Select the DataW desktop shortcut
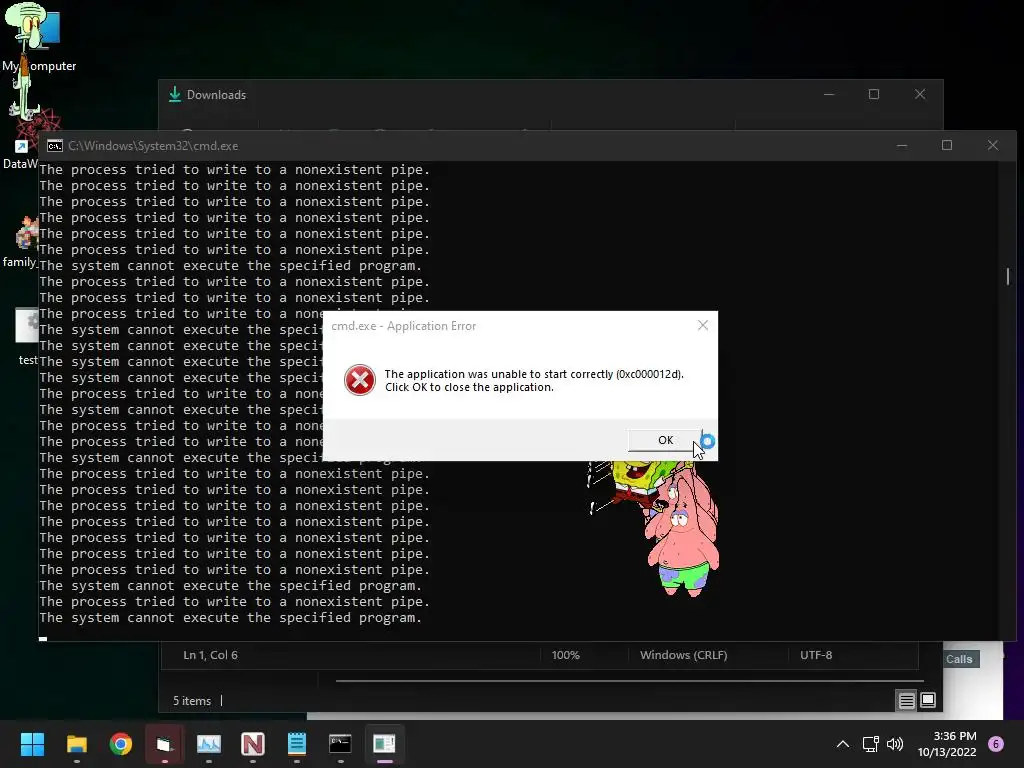This screenshot has width=1024, height=768. pyautogui.click(x=23, y=140)
